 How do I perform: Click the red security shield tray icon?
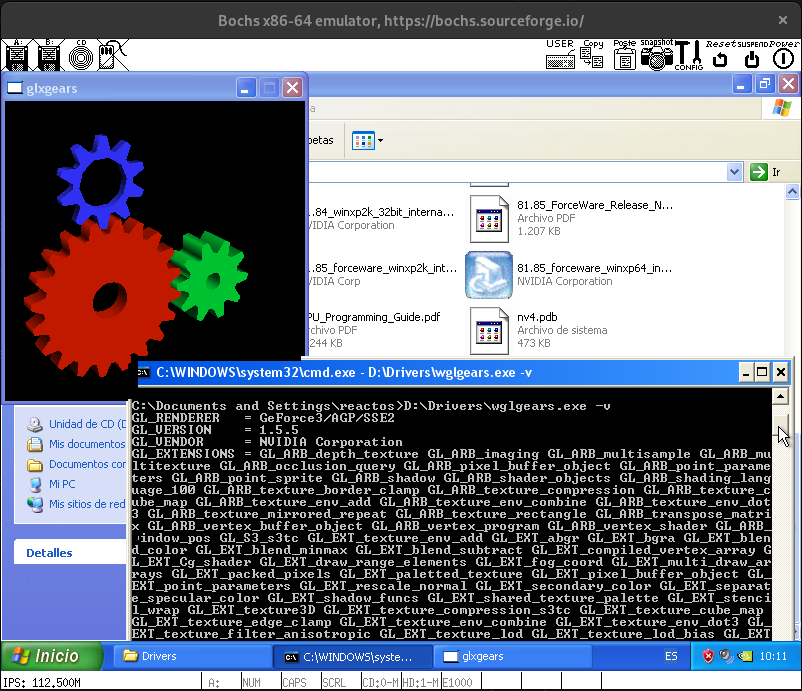click(x=708, y=656)
